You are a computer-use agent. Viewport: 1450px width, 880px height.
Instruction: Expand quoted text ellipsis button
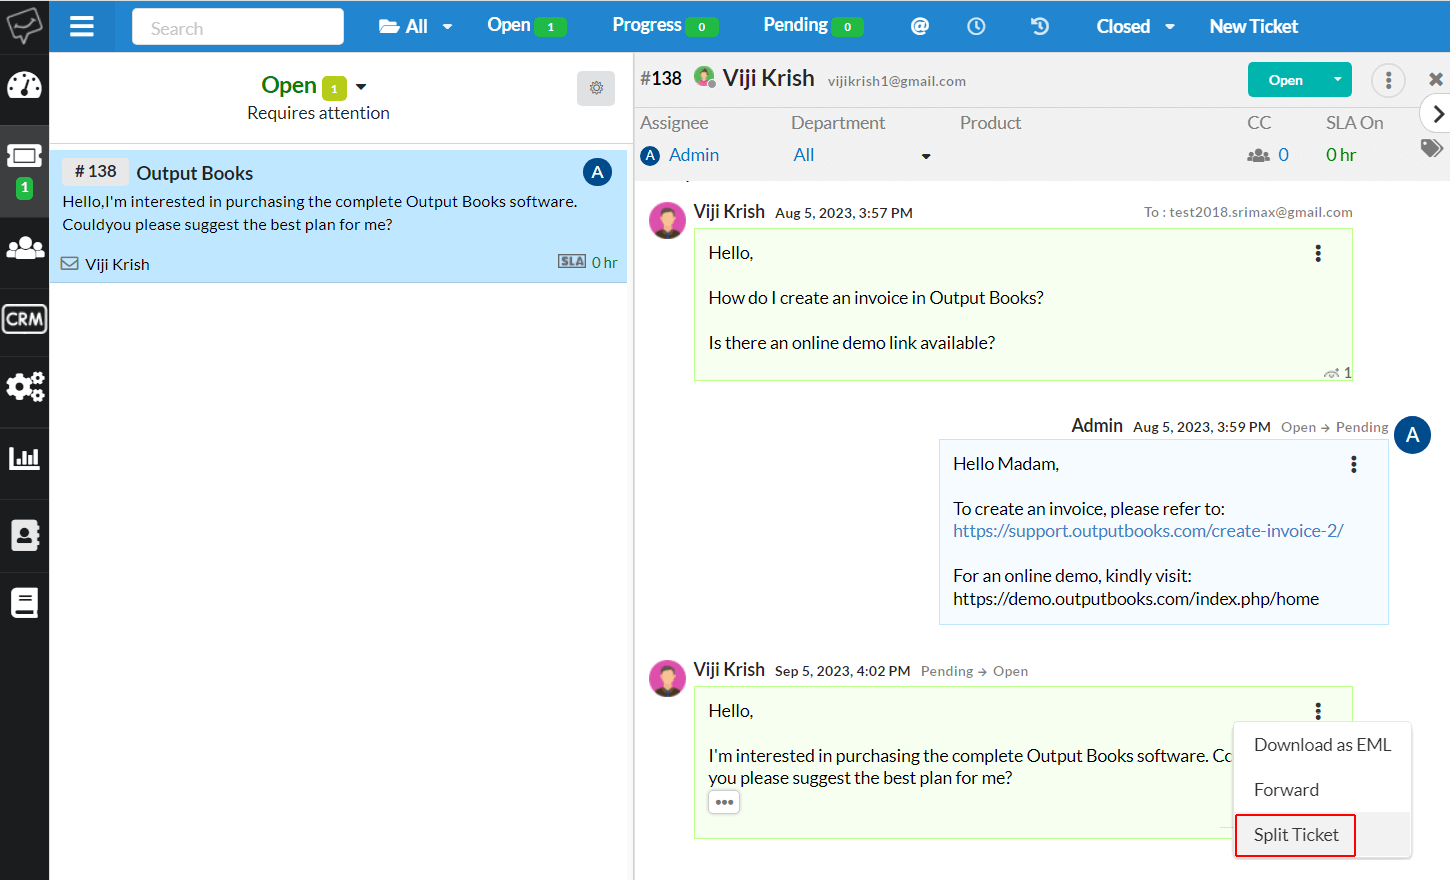(724, 802)
